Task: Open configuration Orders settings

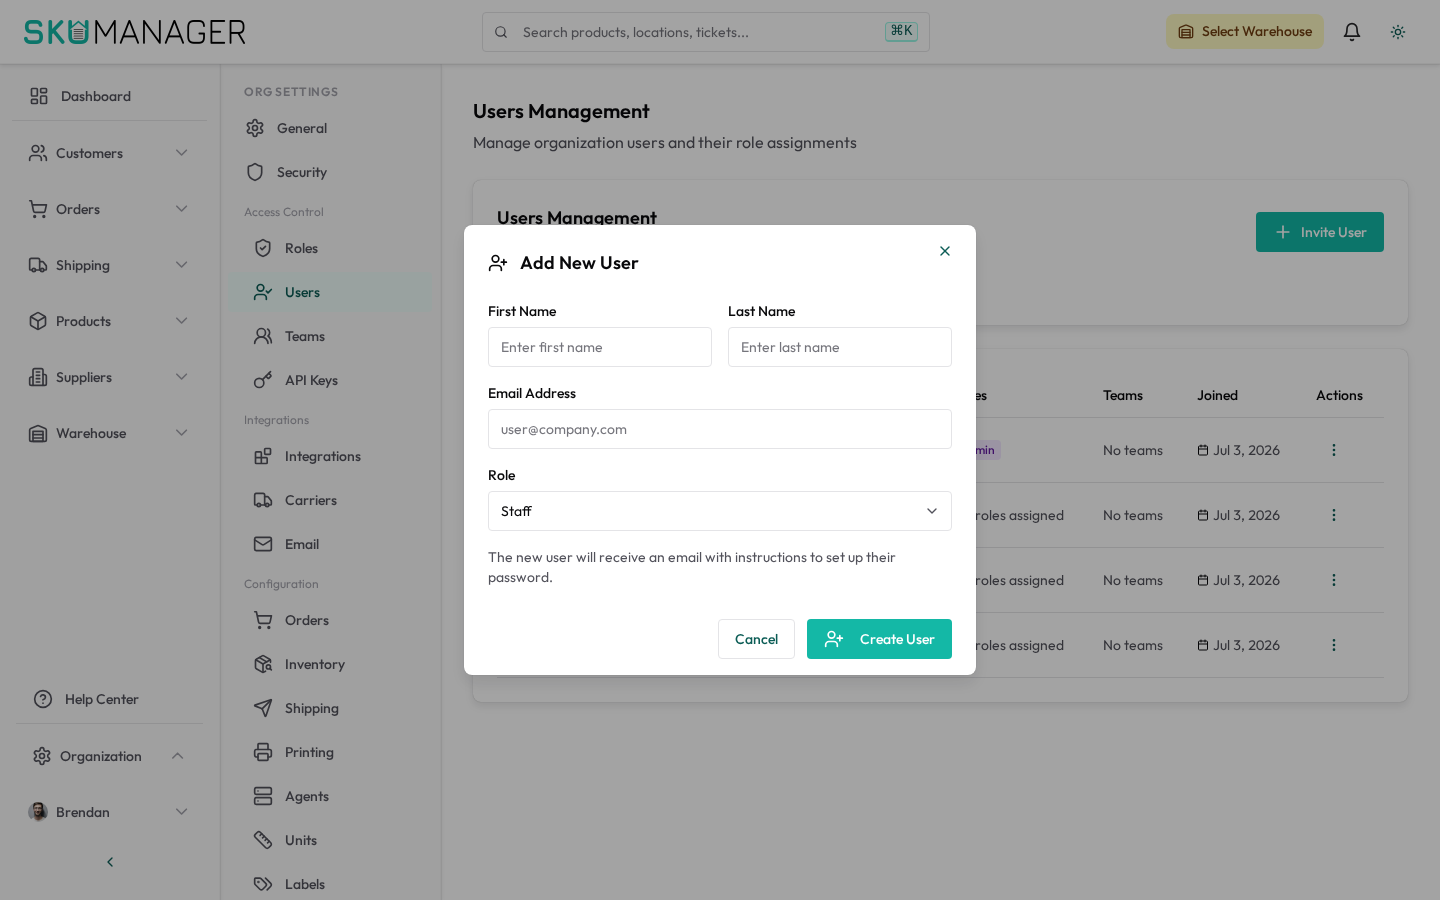Action: tap(331, 620)
